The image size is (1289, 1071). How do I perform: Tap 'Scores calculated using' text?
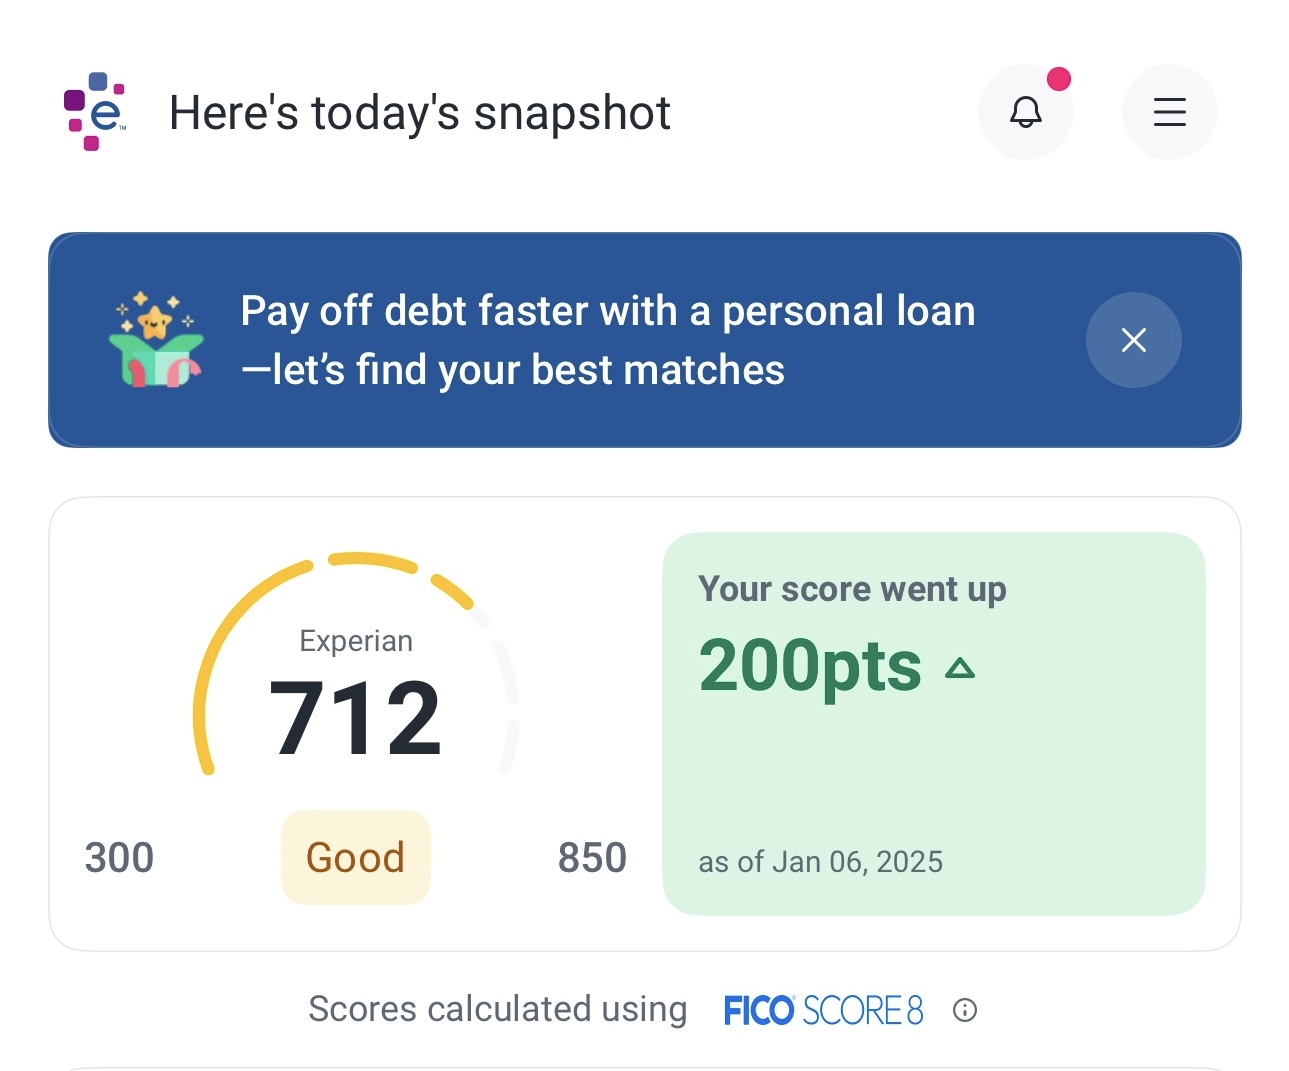click(497, 1010)
